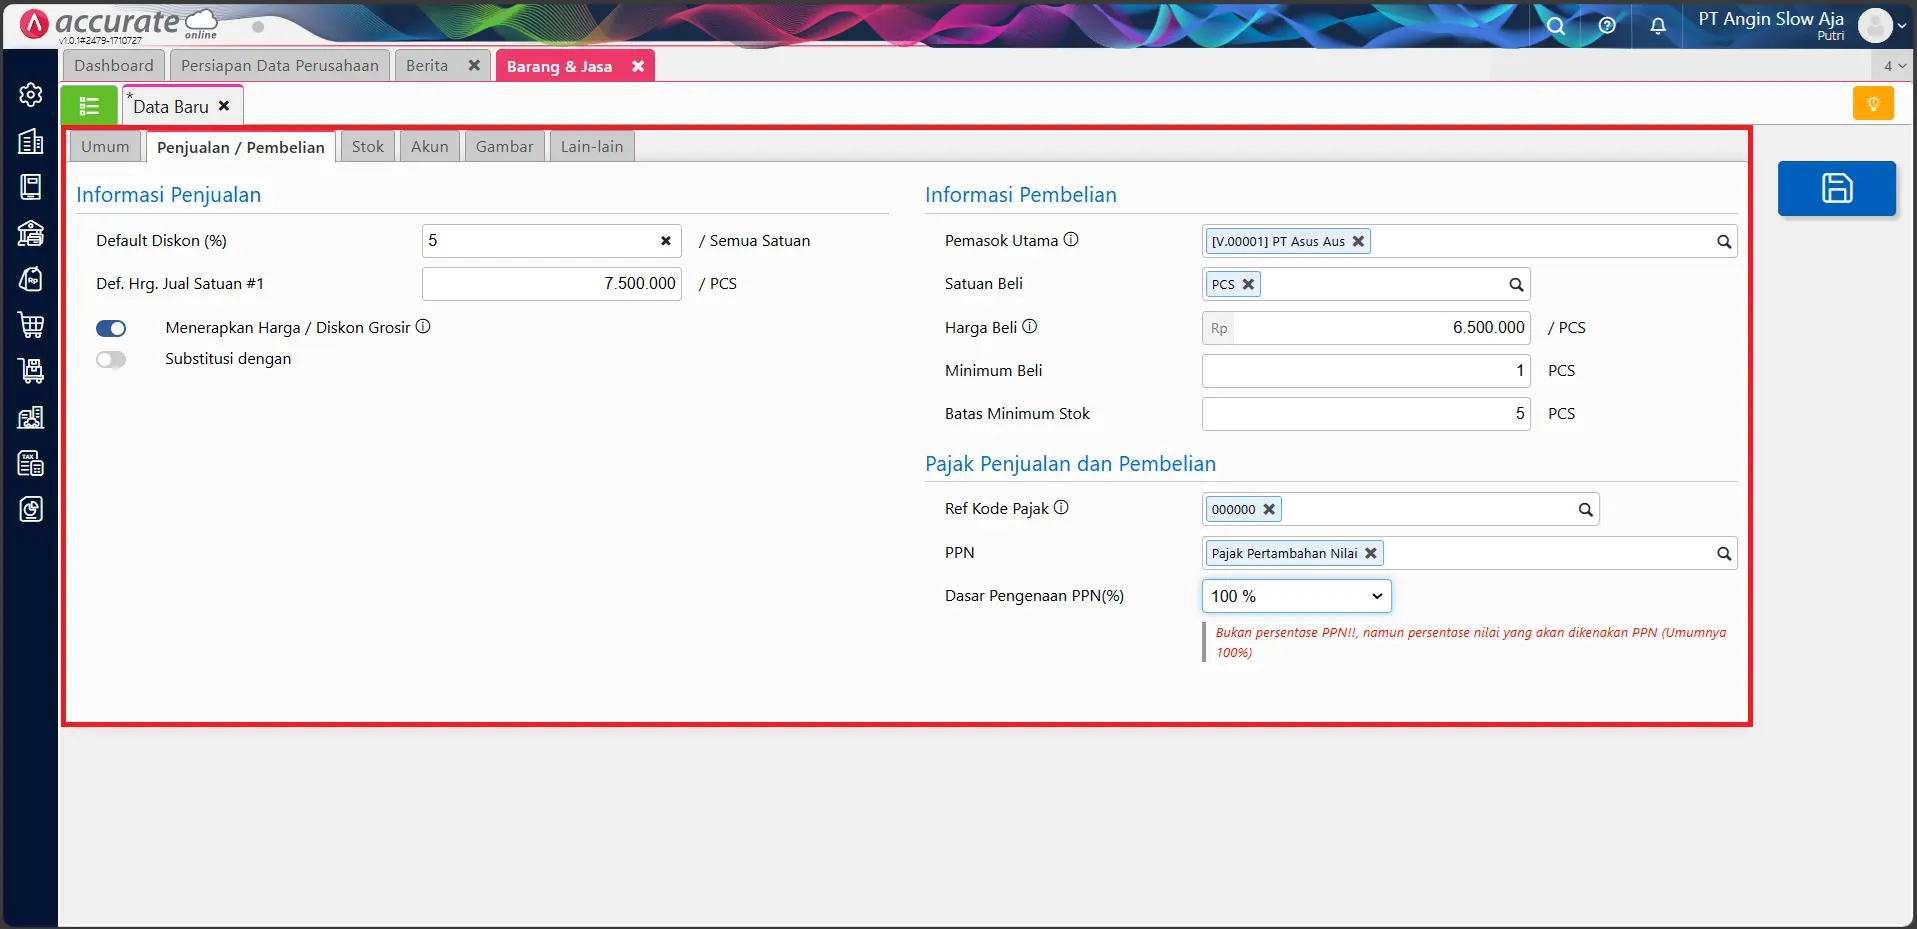Open the Dasar Pengenaan PPN dropdown
Screen dimensions: 1917x929
pos(1296,596)
